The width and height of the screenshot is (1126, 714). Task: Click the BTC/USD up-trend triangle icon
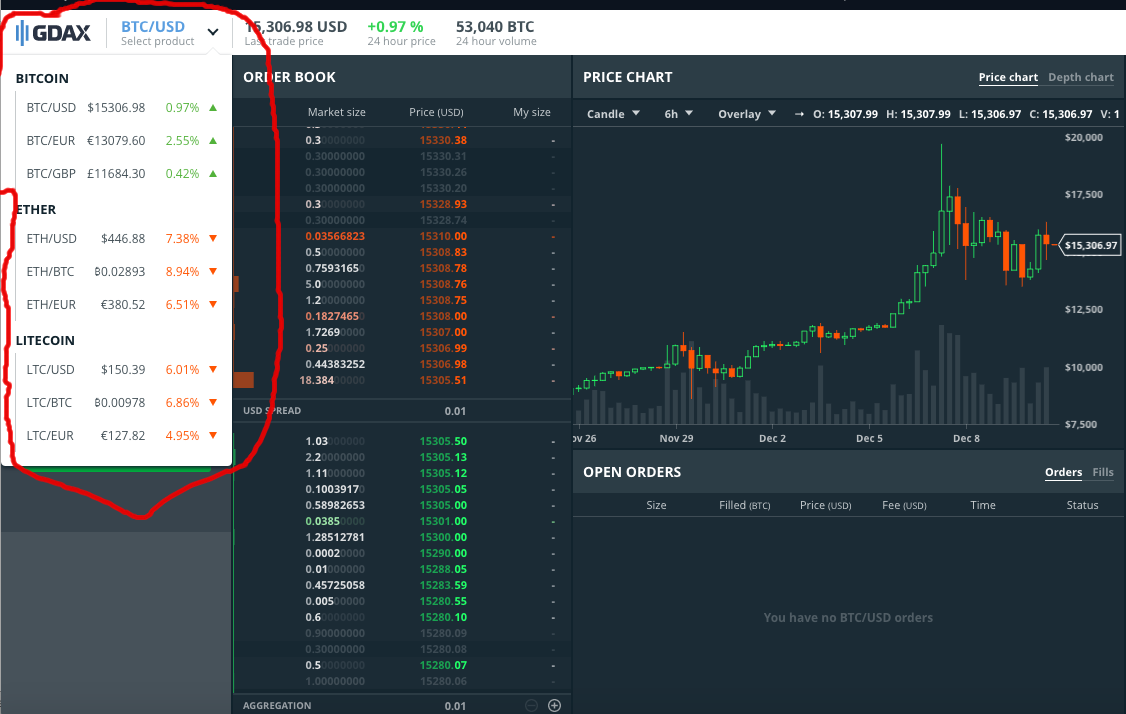[x=213, y=108]
